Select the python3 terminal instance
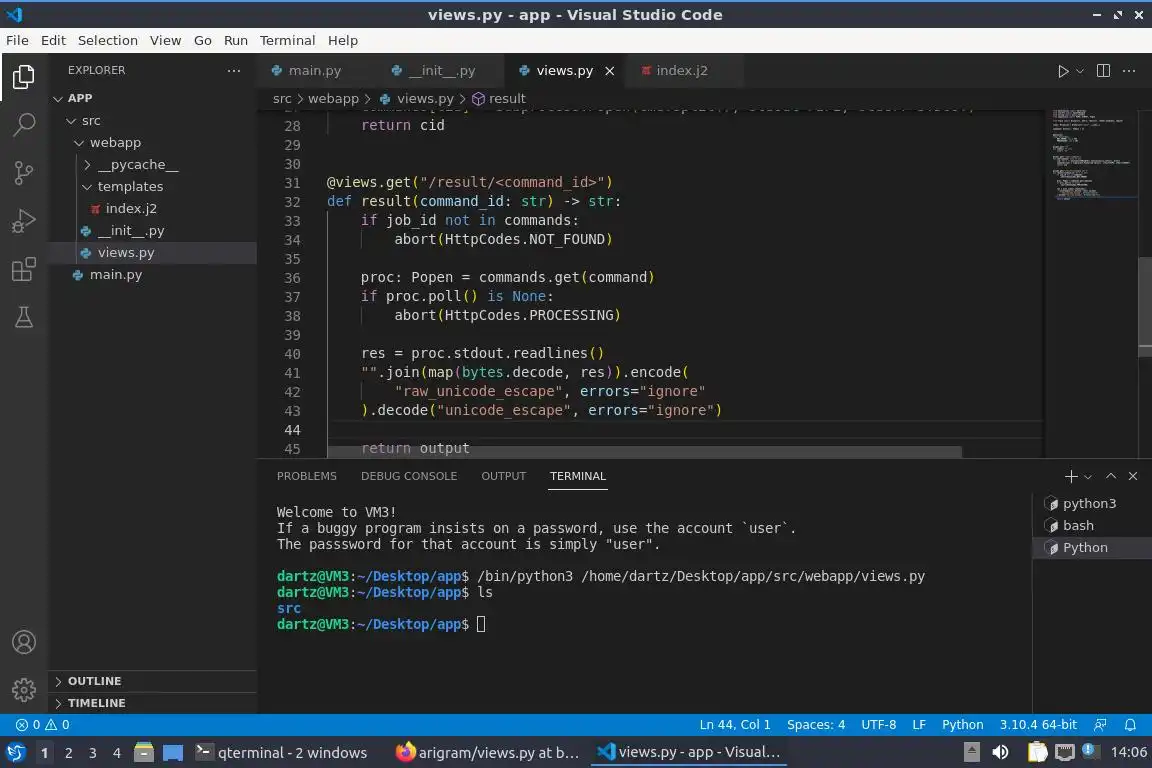The height and width of the screenshot is (768, 1152). pyautogui.click(x=1092, y=503)
